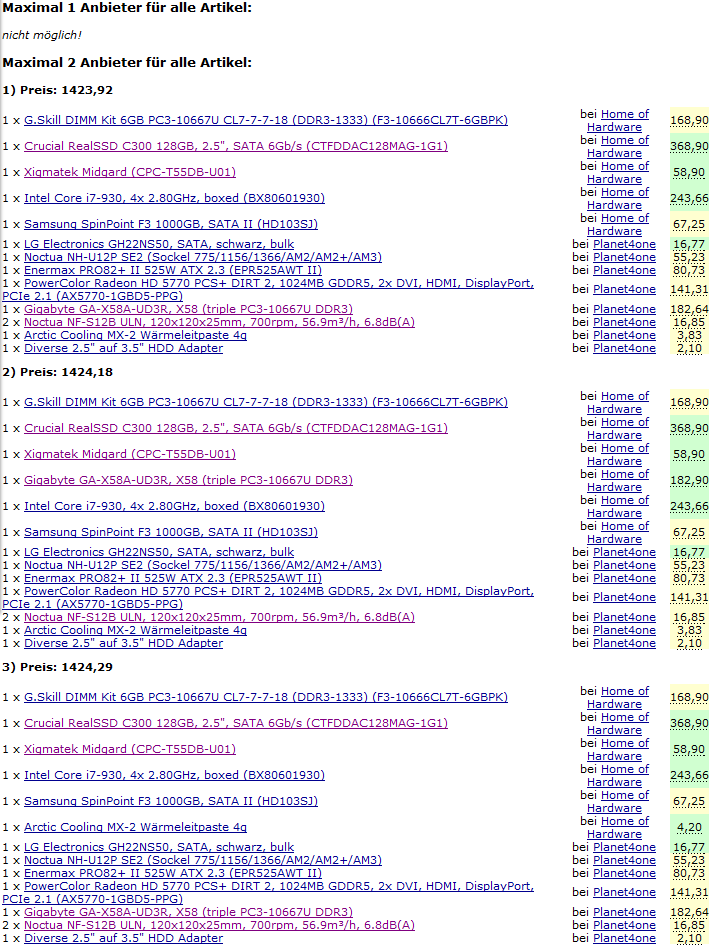
Task: Select 368,90 price in Preis 1423,92 list
Action: tap(689, 146)
